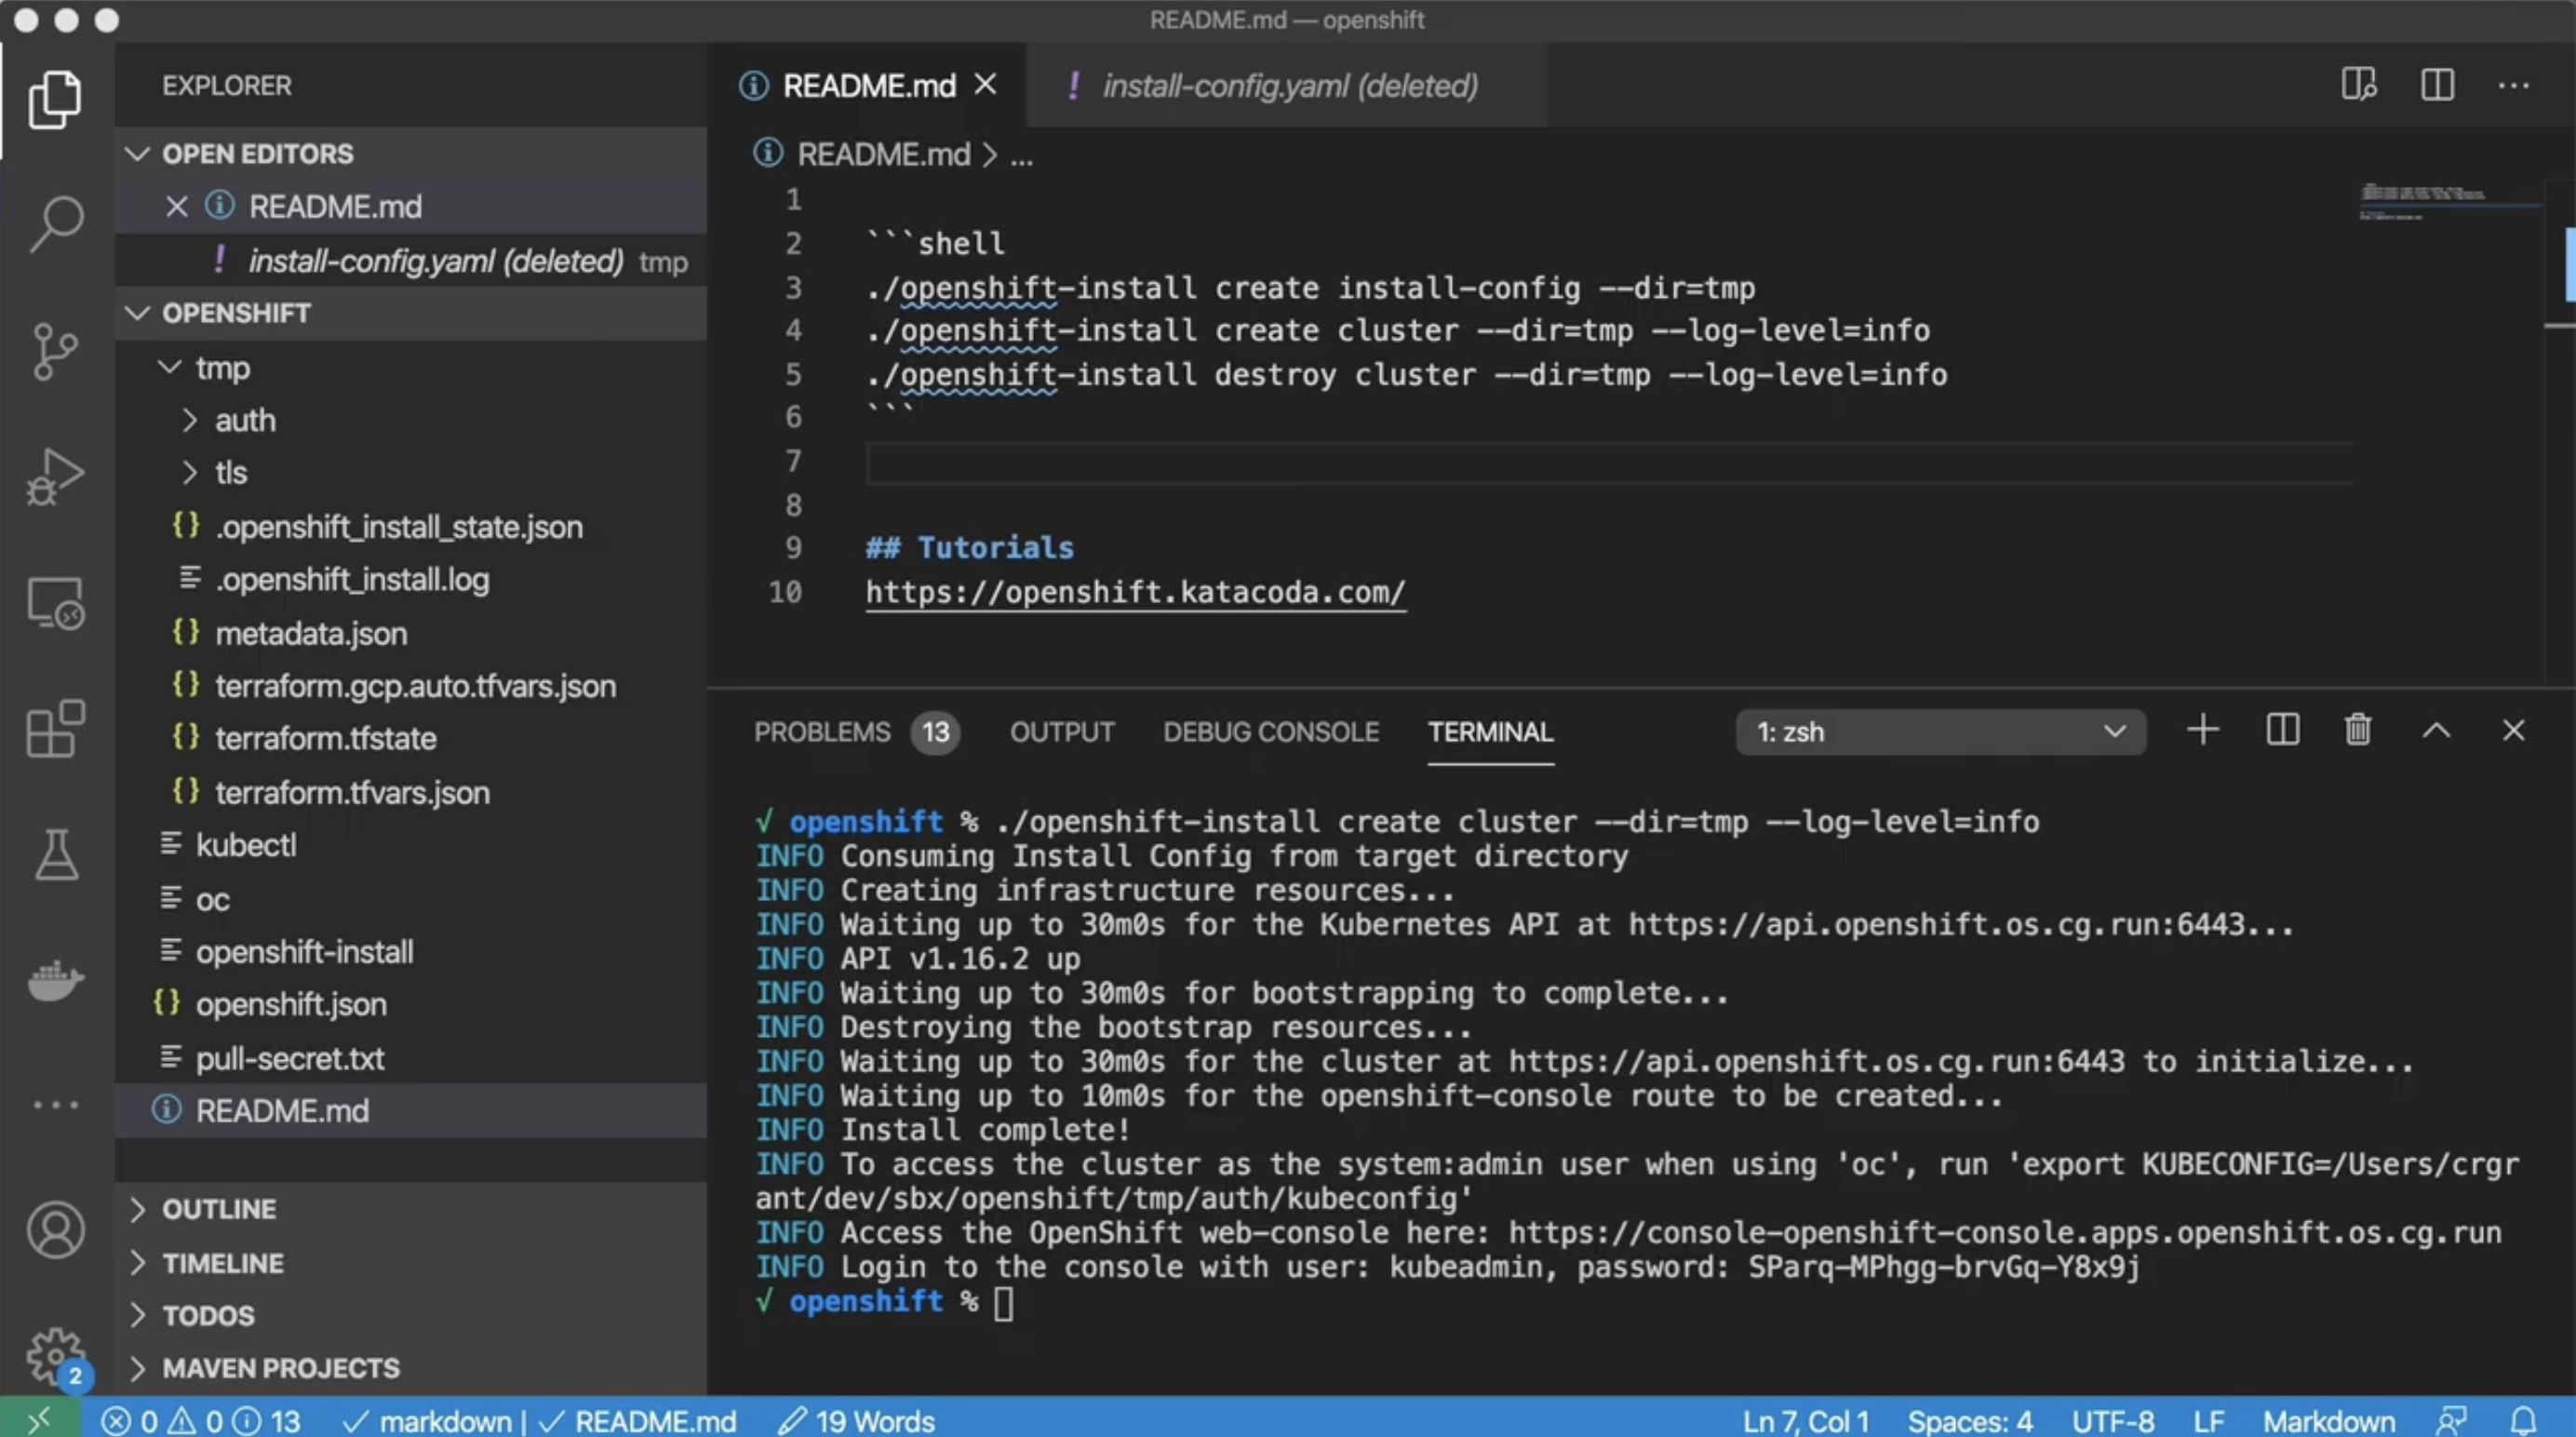
Task: Split the terminal panel
Action: [2282, 731]
